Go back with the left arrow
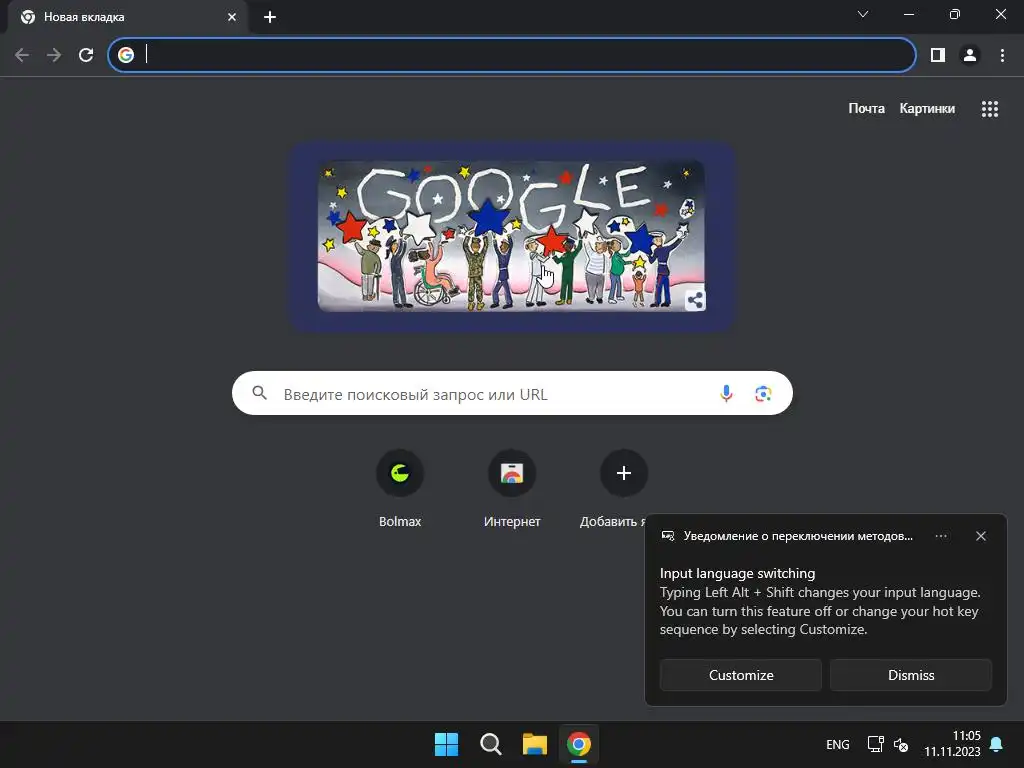 point(22,55)
